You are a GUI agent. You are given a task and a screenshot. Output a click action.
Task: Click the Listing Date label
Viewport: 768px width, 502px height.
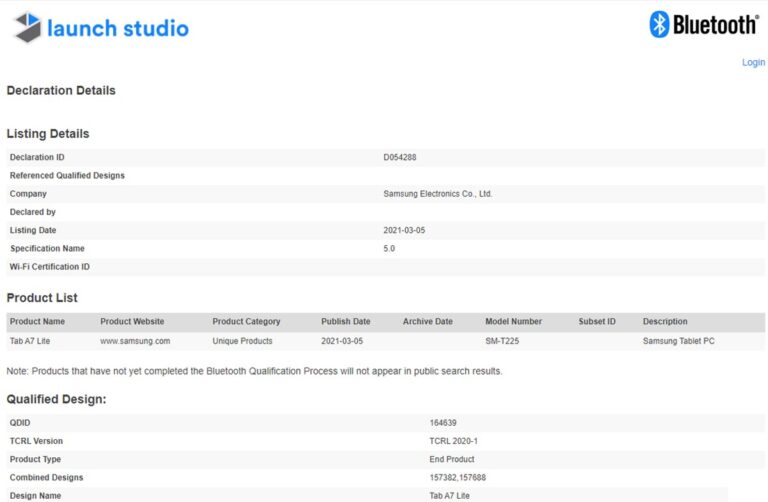pyautogui.click(x=33, y=230)
